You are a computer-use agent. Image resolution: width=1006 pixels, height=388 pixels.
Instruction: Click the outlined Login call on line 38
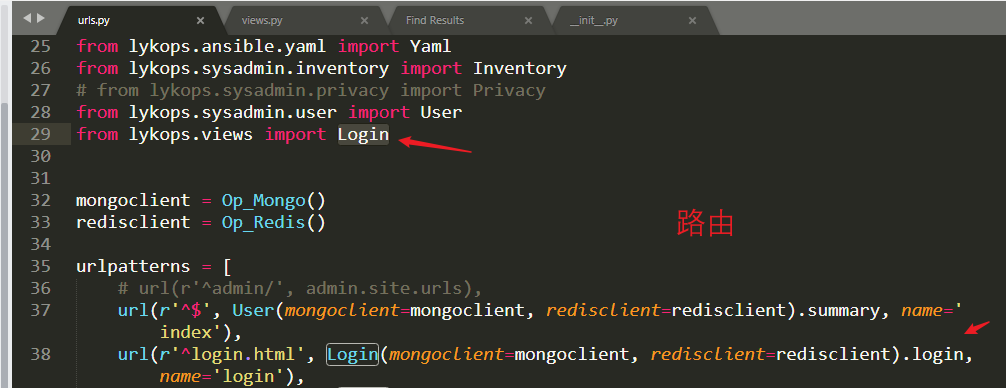click(352, 354)
